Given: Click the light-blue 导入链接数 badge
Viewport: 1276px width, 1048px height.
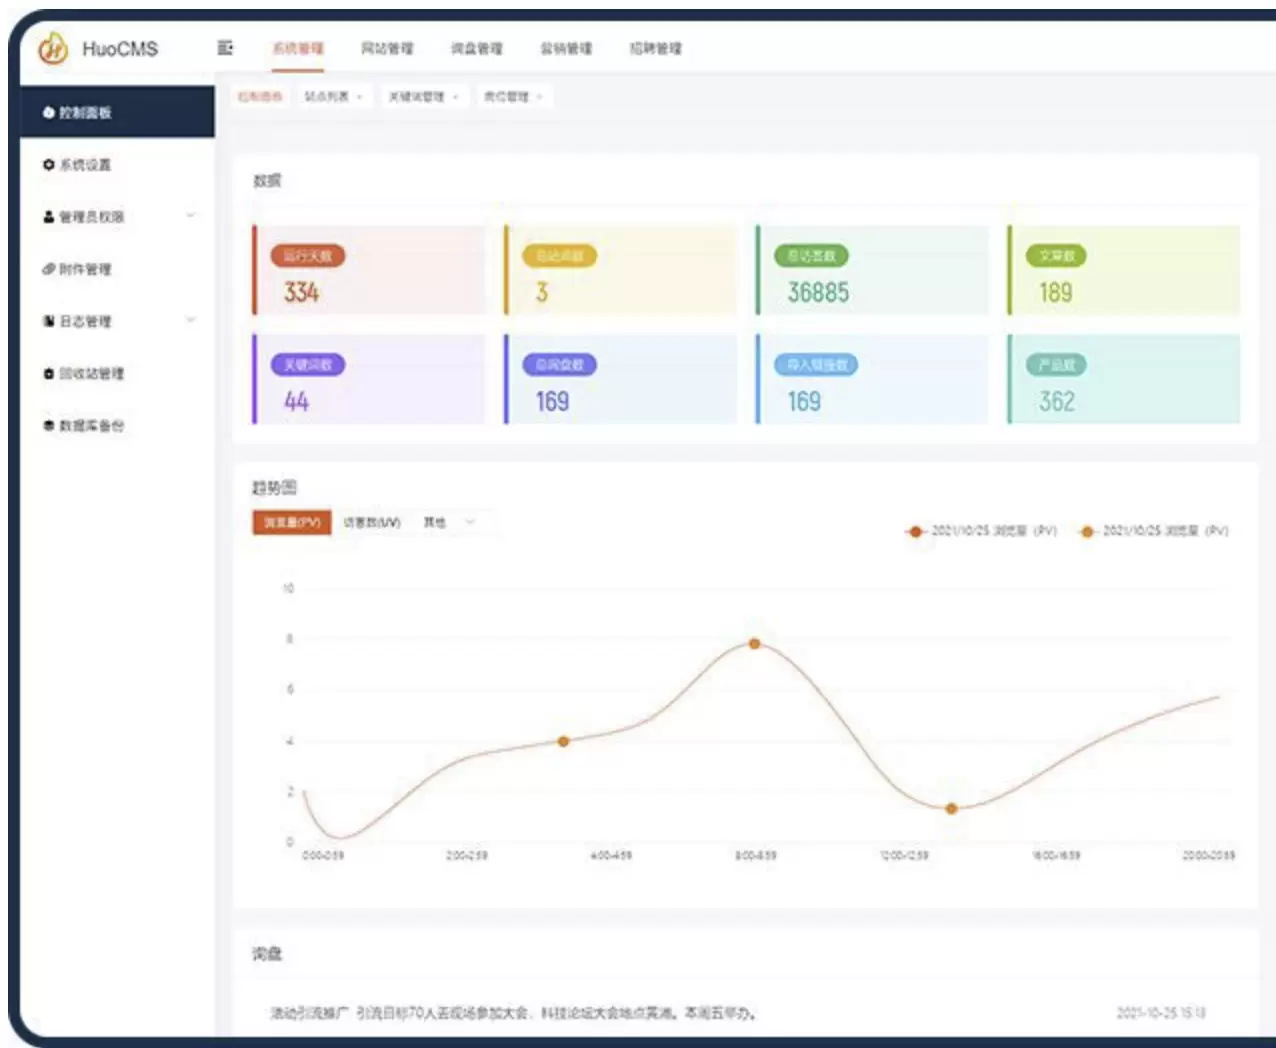Looking at the screenshot, I should tap(816, 365).
